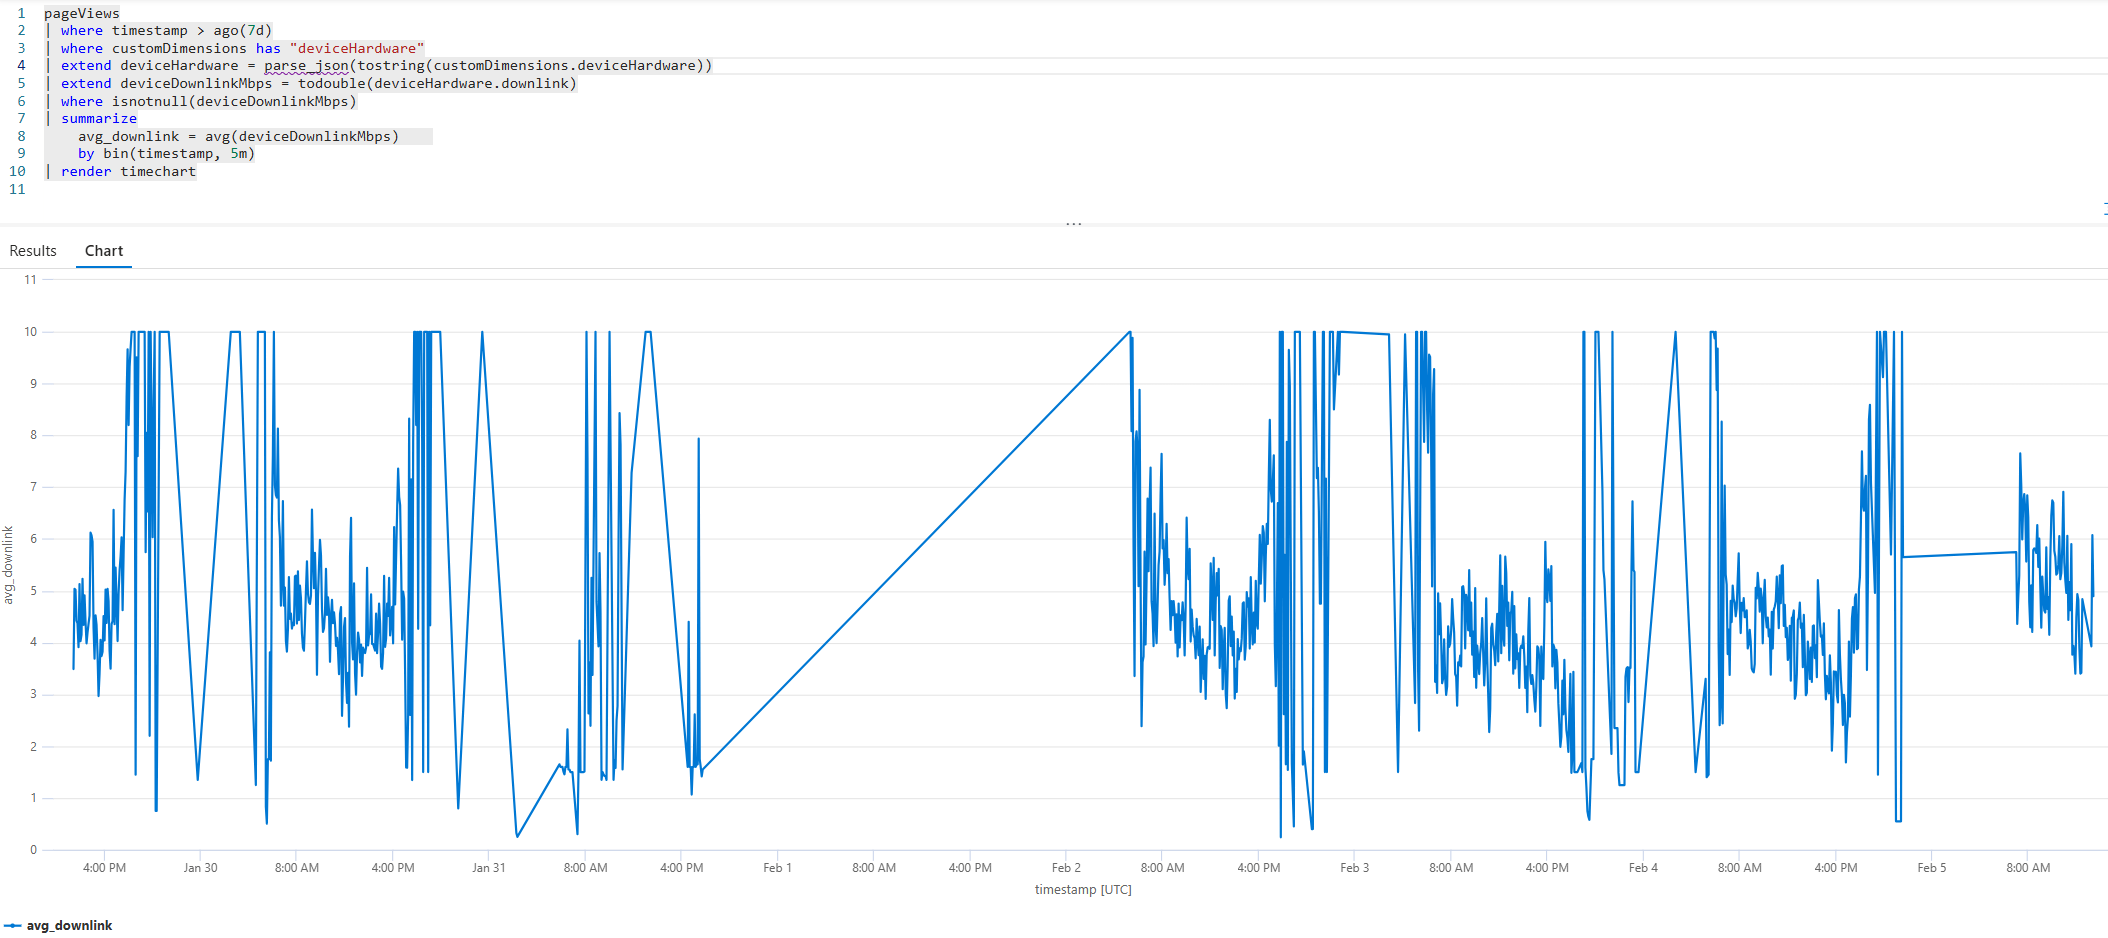Image resolution: width=2108 pixels, height=938 pixels.
Task: Select the Chart tab
Action: click(104, 251)
